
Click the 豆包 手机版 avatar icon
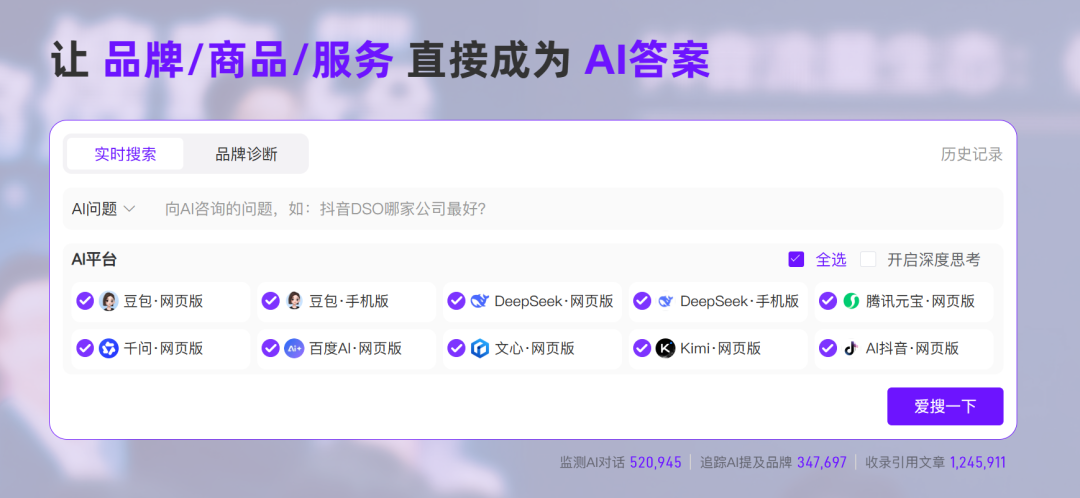[295, 301]
